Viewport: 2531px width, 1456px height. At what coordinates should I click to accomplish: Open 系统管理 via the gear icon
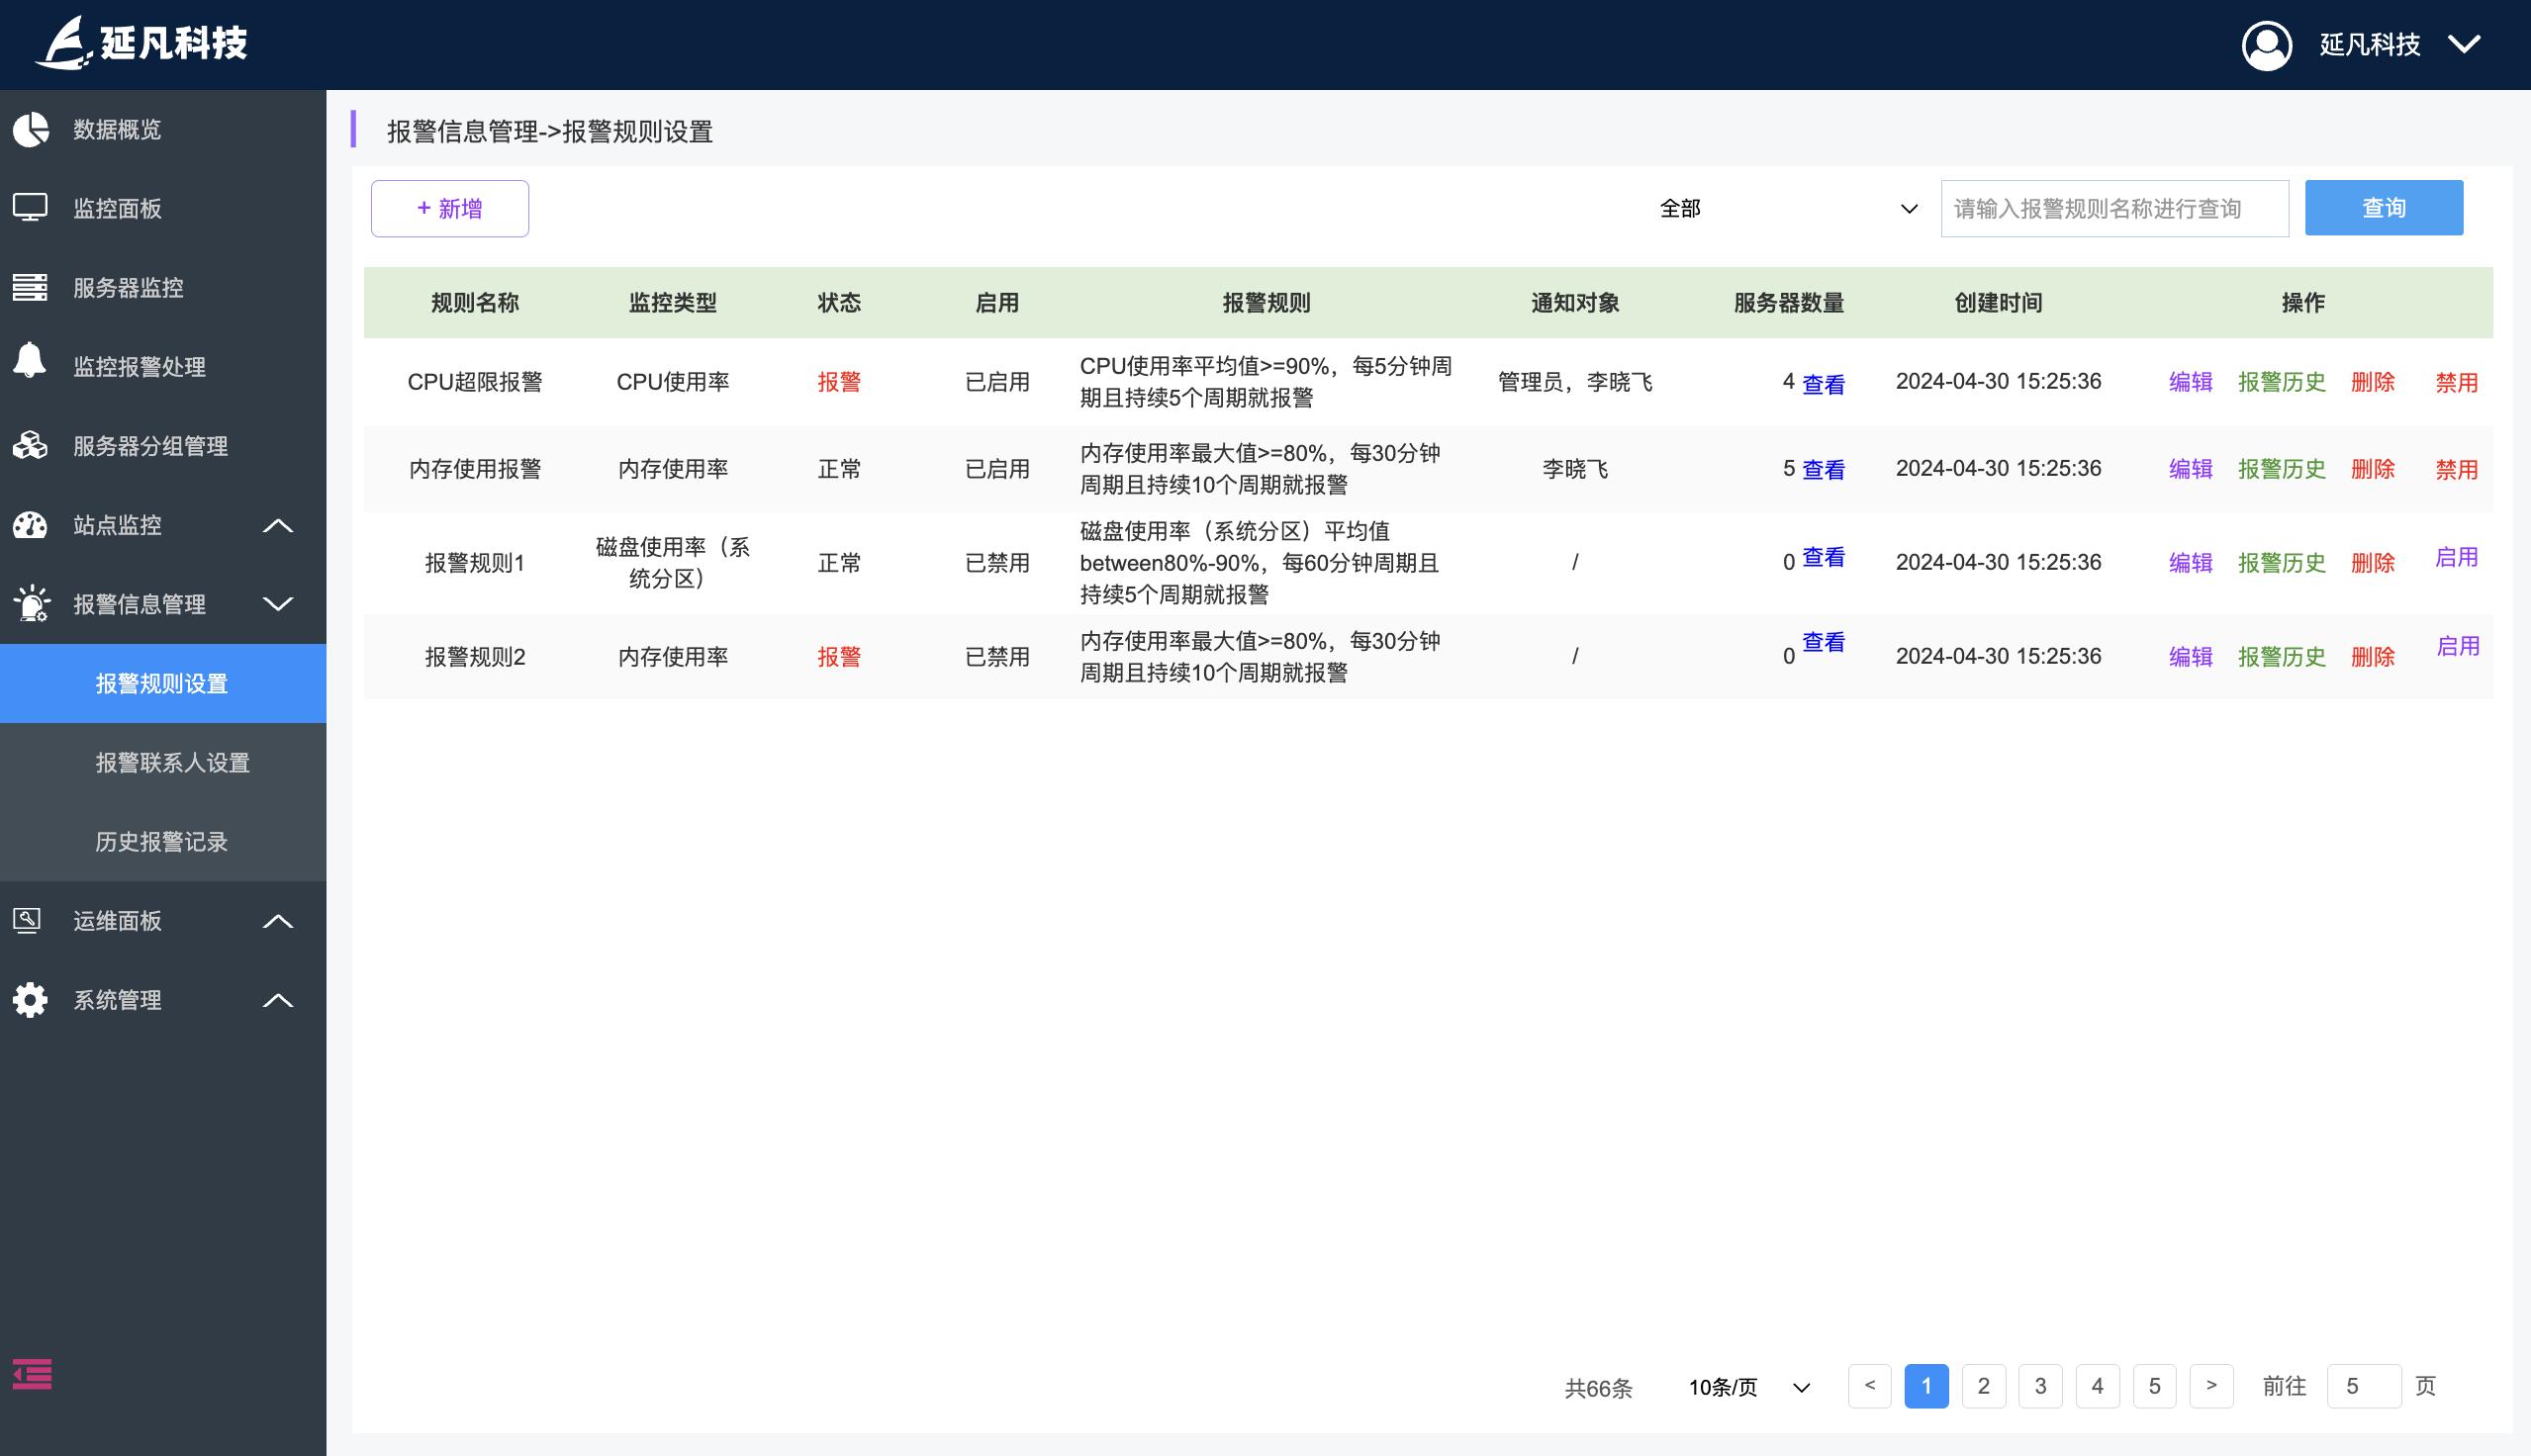pyautogui.click(x=31, y=1000)
